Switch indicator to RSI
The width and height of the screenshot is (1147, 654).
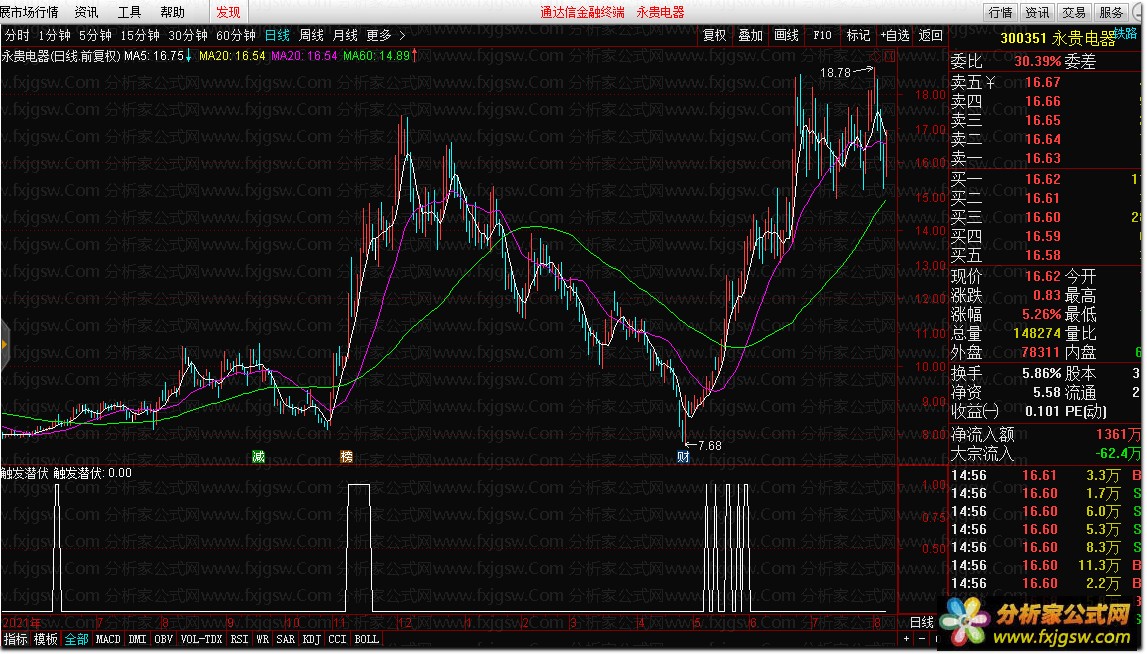[239, 639]
